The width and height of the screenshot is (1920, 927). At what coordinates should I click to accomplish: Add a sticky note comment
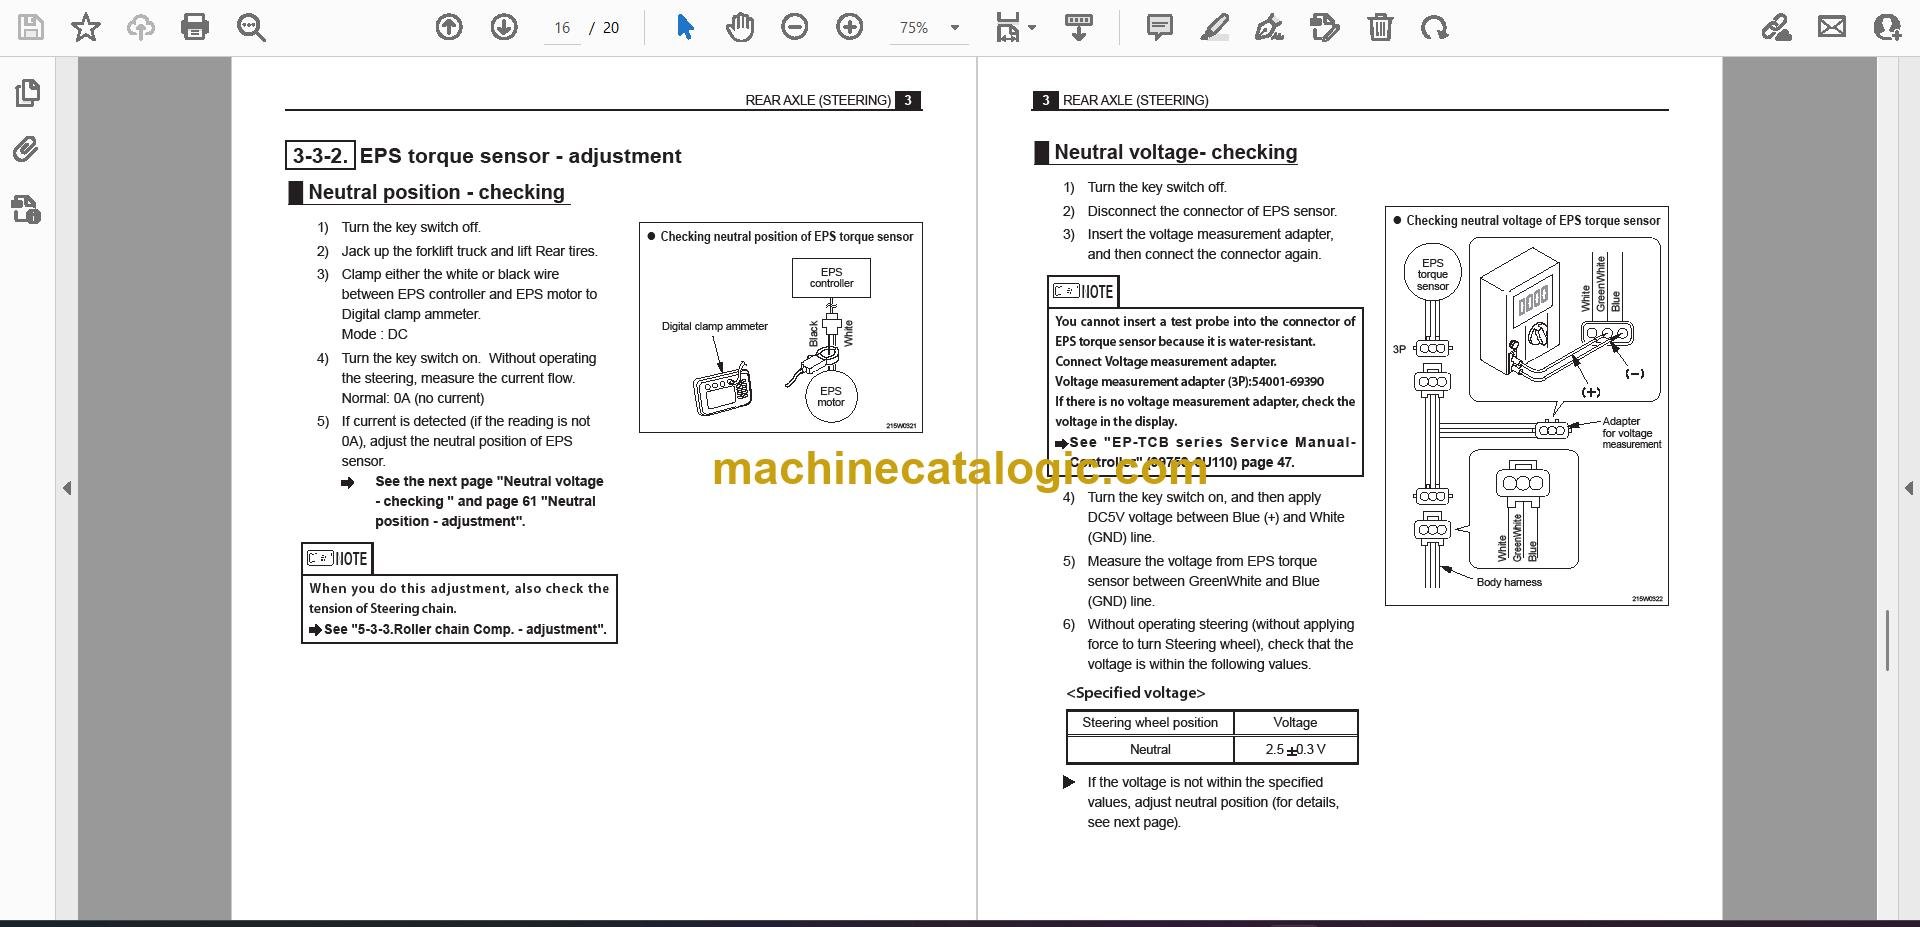[1160, 27]
